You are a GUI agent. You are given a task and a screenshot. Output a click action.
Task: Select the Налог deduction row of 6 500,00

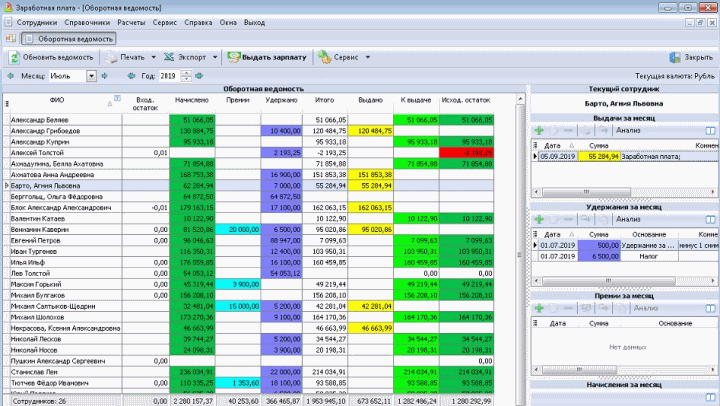point(626,256)
